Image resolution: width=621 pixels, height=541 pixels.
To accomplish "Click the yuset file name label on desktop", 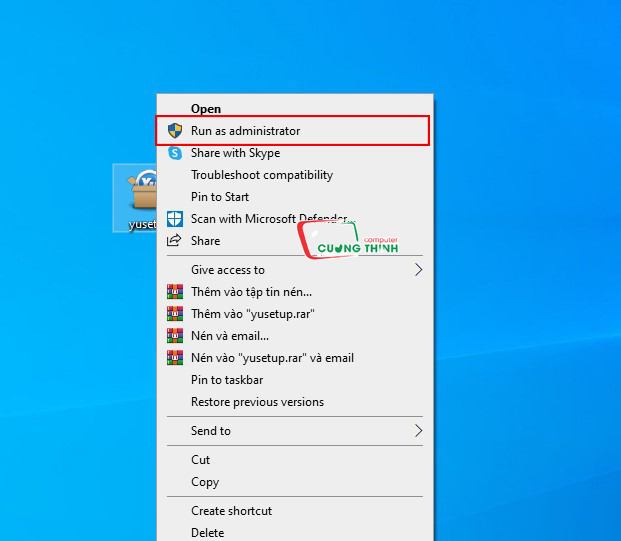I will (142, 224).
